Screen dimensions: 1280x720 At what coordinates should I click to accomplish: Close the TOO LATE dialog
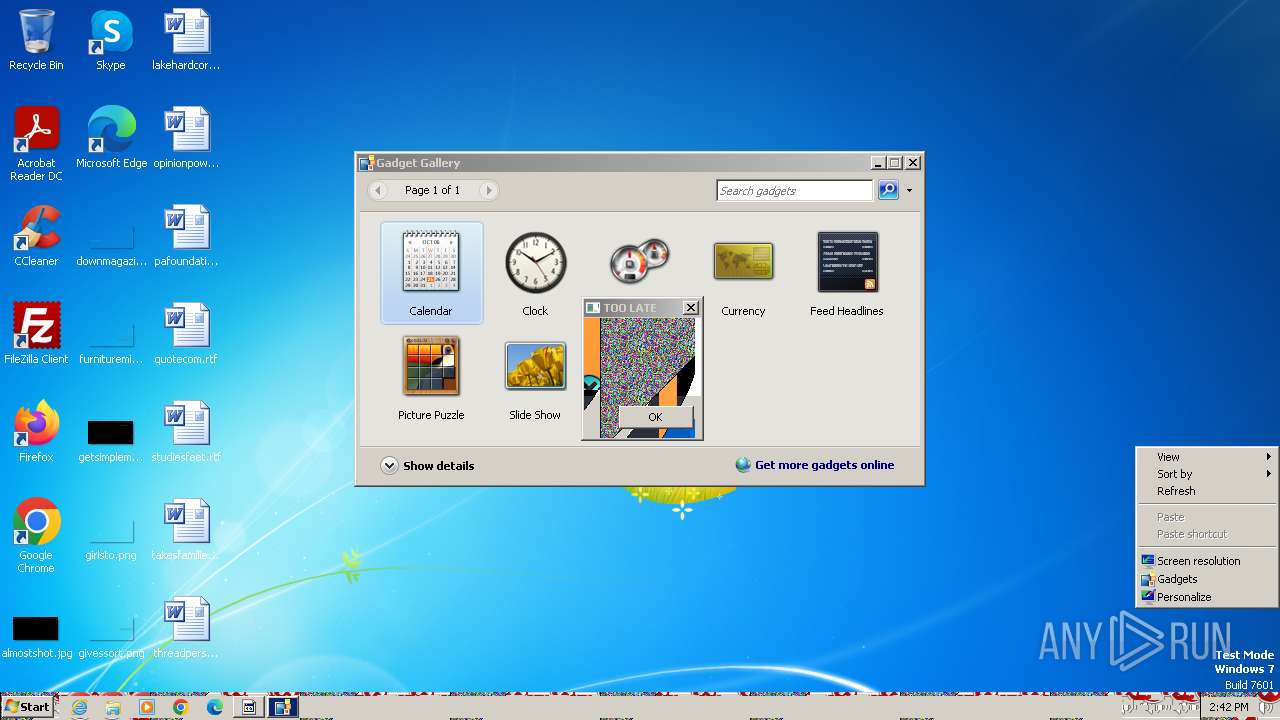[690, 308]
